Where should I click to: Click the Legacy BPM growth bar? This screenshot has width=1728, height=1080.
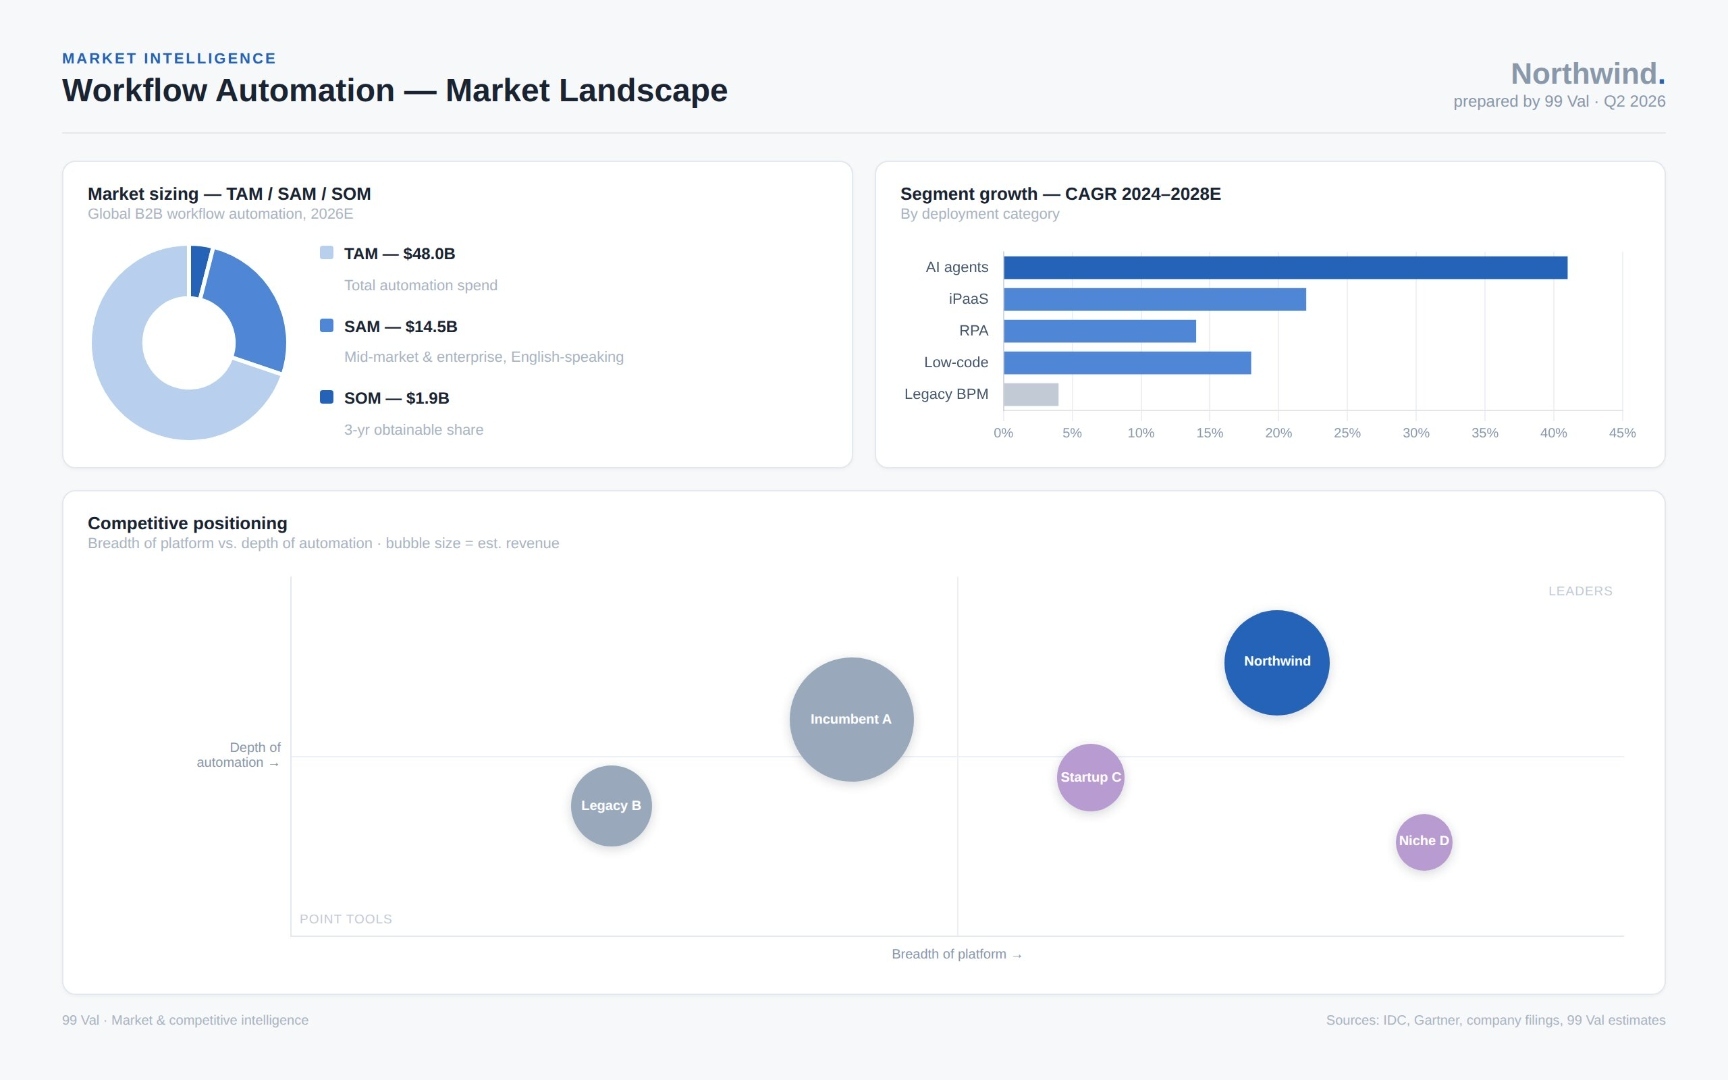coord(1031,394)
